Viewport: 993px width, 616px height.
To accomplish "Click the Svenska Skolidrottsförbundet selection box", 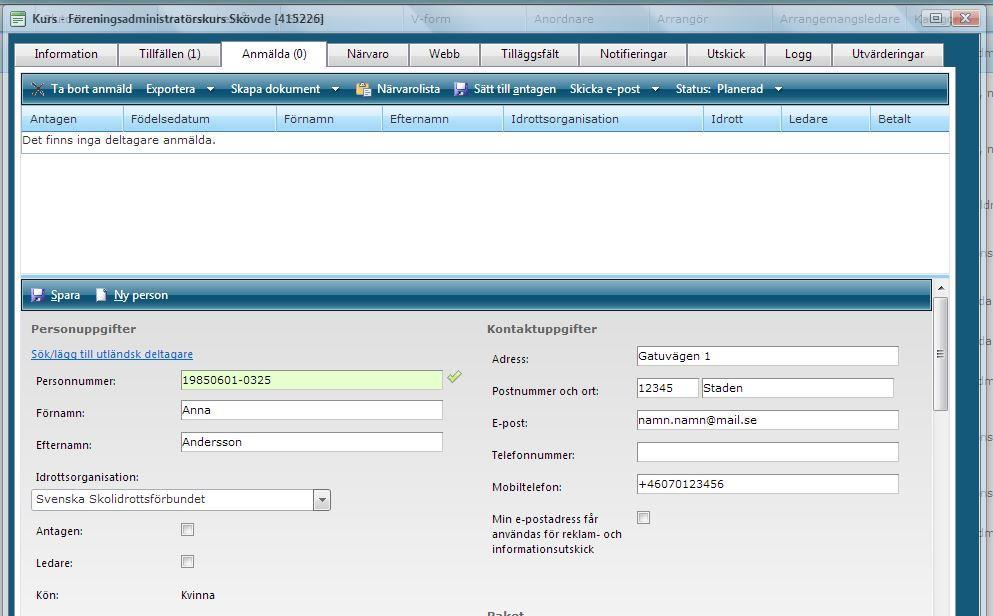I will pyautogui.click(x=180, y=500).
